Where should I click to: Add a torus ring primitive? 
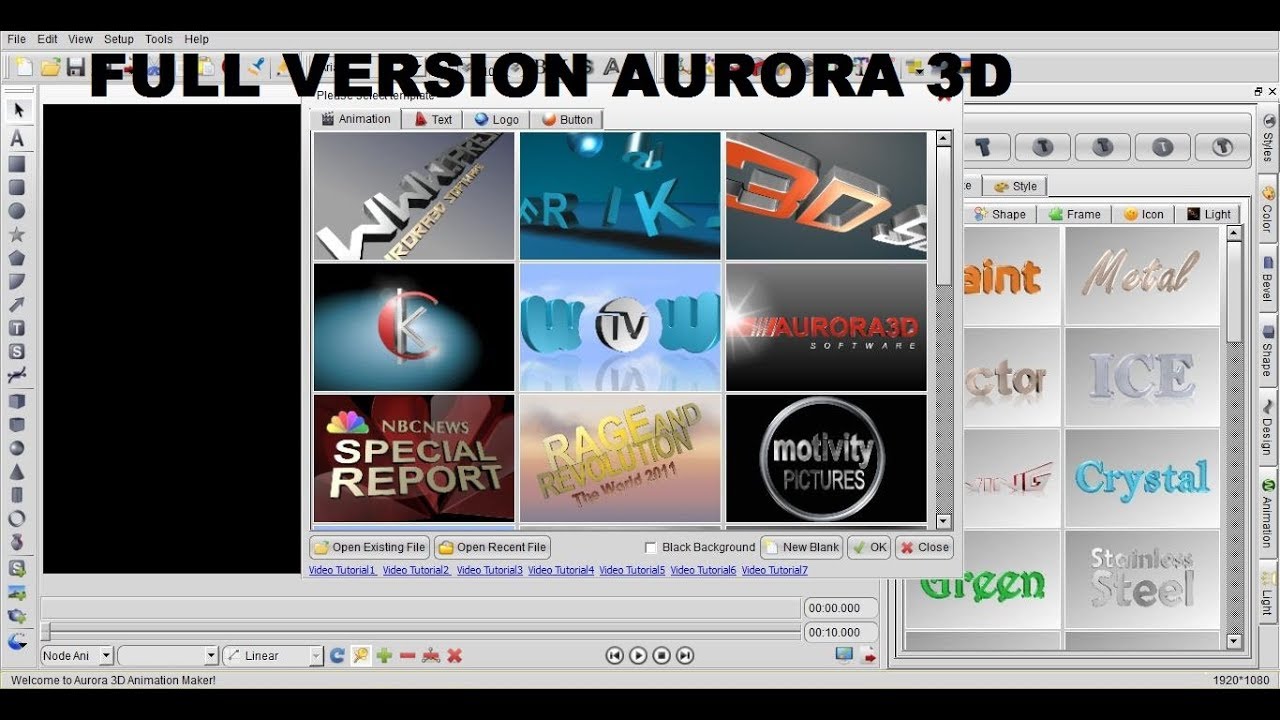tap(17, 519)
